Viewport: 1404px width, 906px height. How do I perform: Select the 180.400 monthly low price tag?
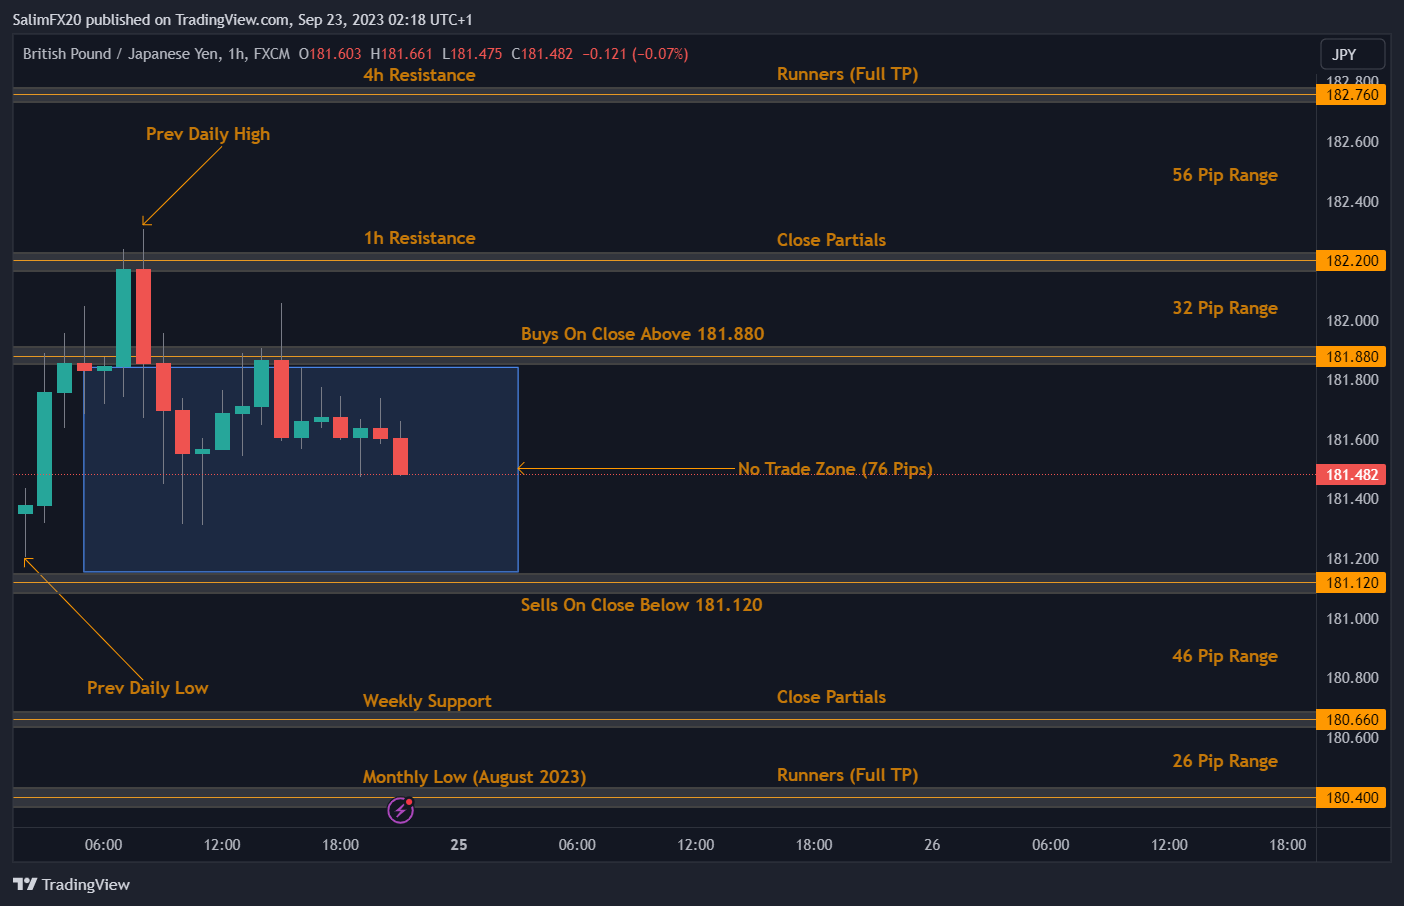click(x=1351, y=798)
